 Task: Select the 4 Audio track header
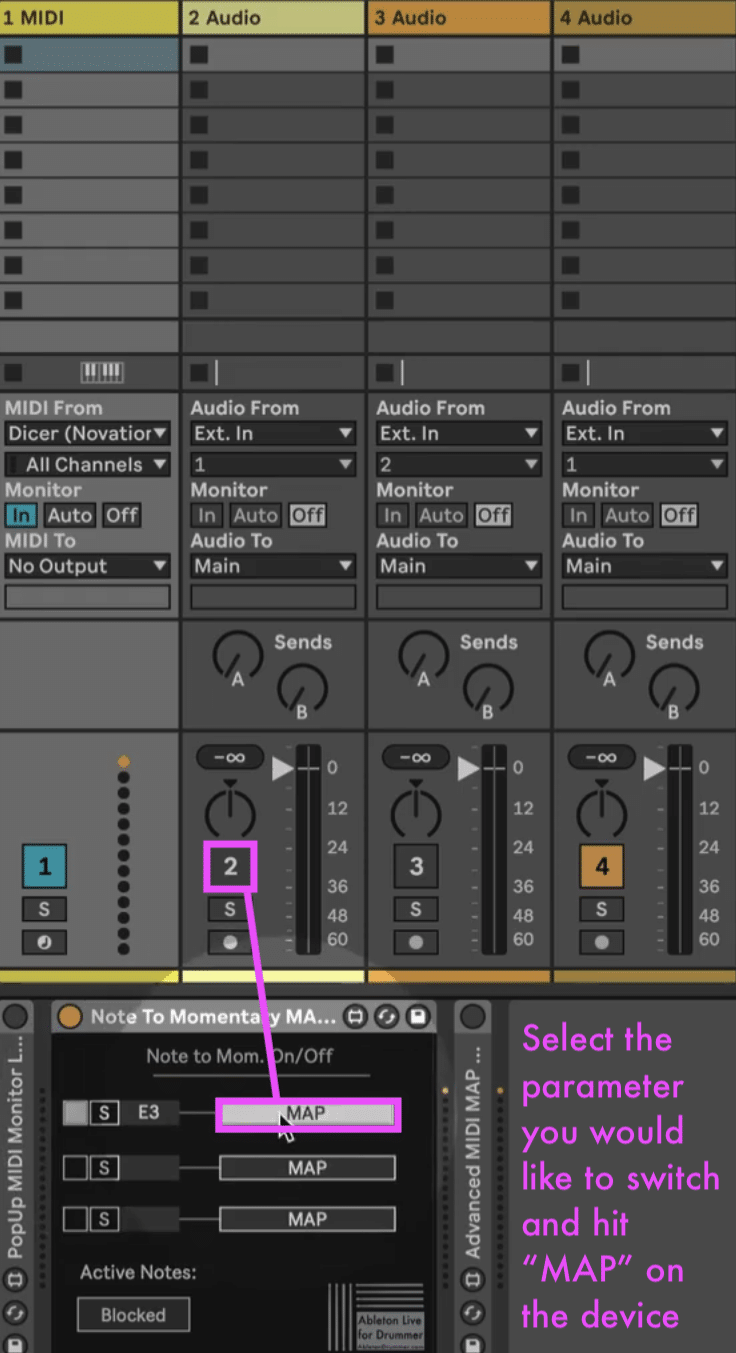tap(644, 17)
